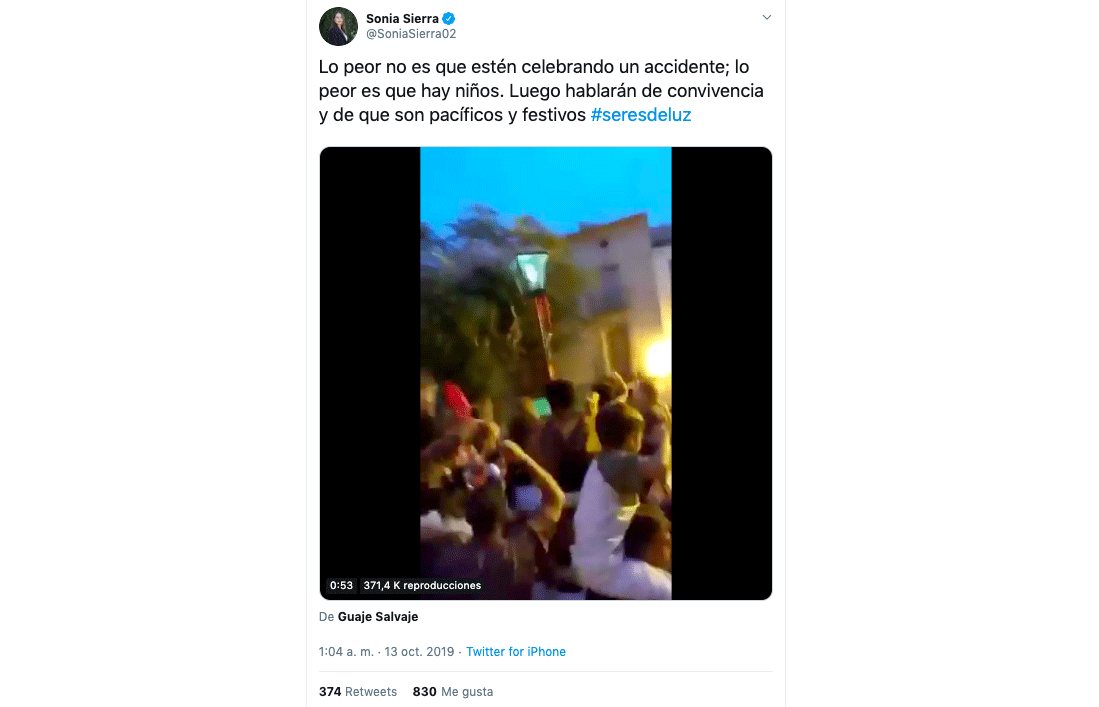Open the @SoniaSierra02 handle link
Image resolution: width=1099 pixels, height=707 pixels.
[411, 34]
